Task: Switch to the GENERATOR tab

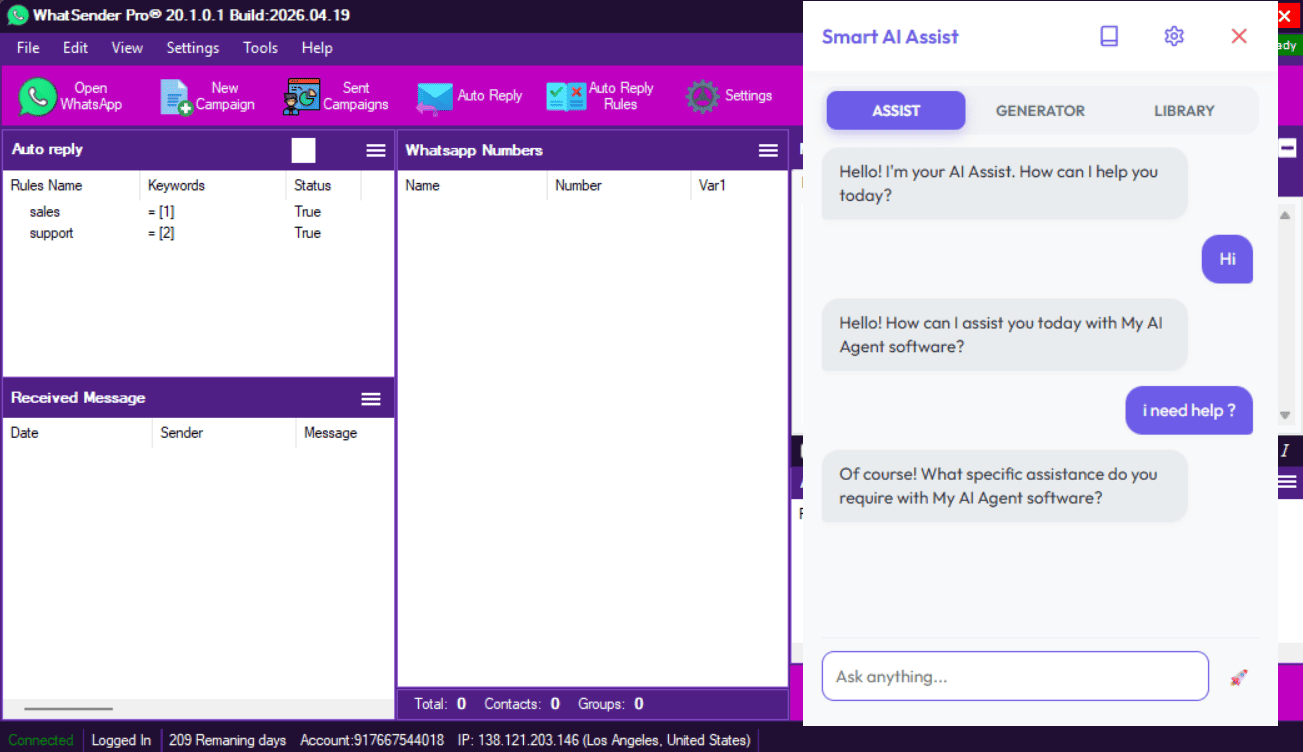Action: 1040,110
